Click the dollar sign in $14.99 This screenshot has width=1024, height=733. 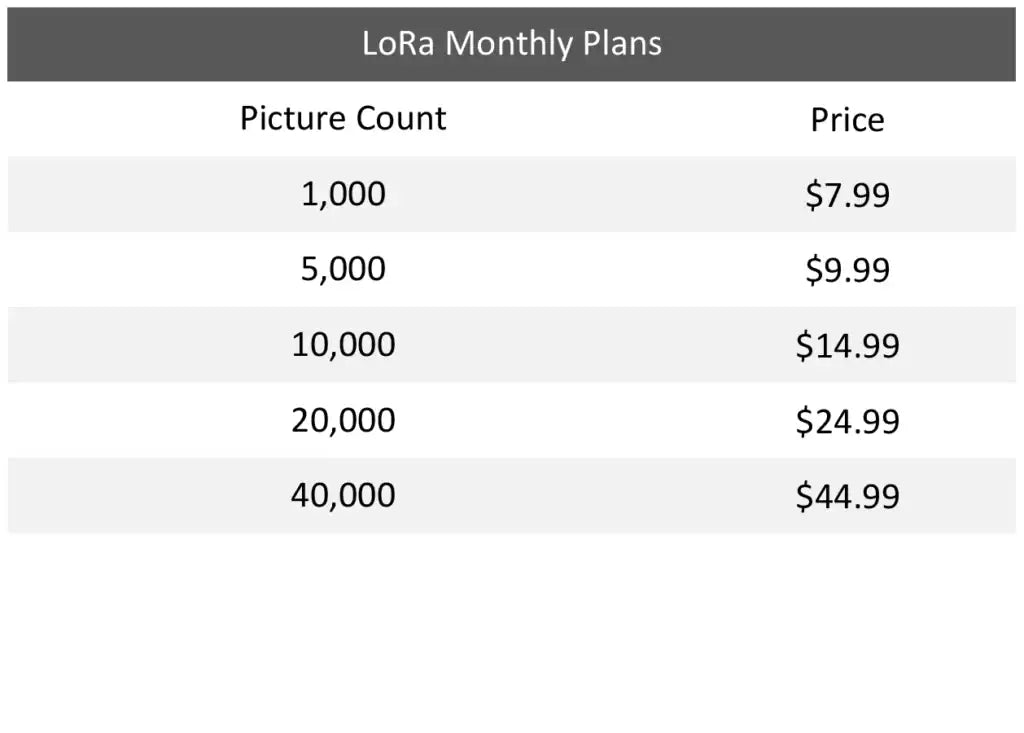pyautogui.click(x=804, y=346)
